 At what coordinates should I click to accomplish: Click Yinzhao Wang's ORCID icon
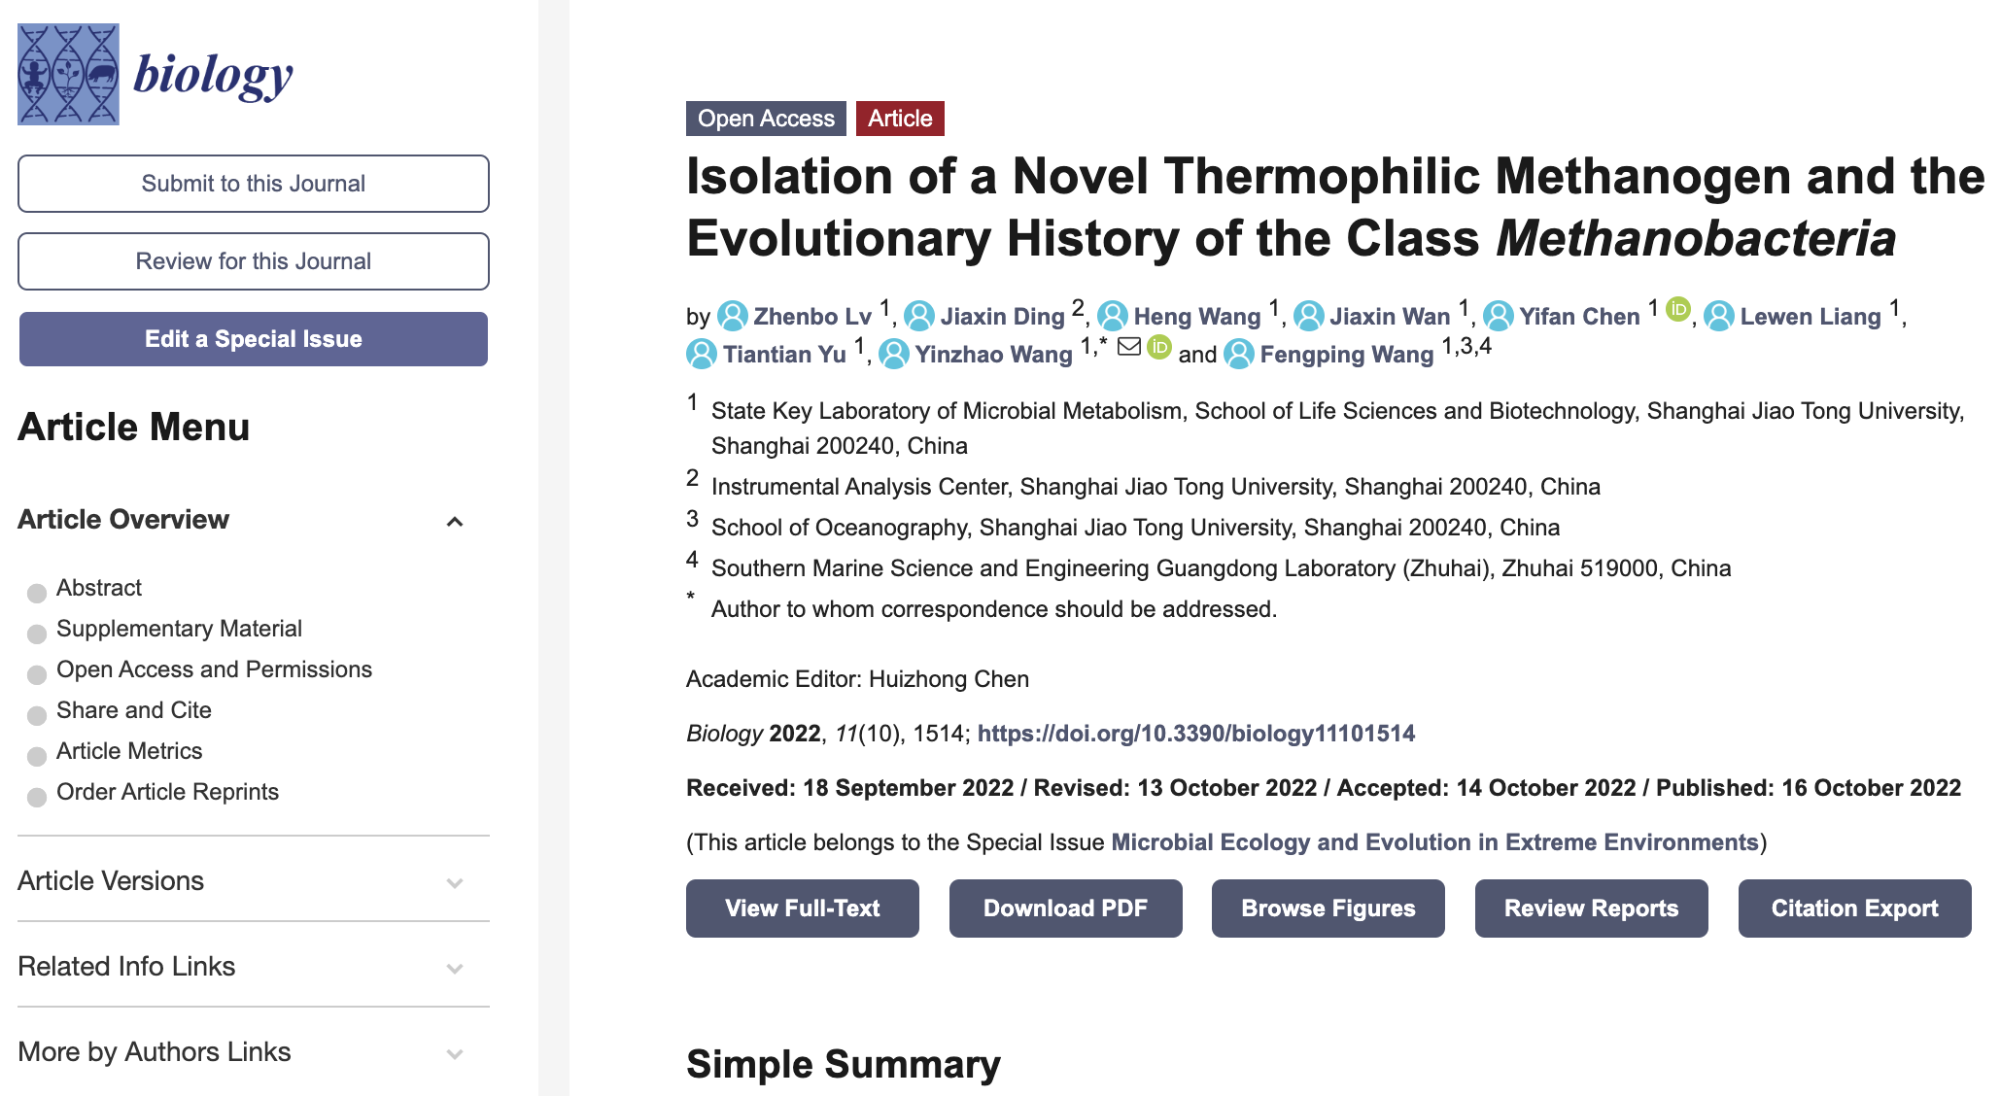point(1159,347)
